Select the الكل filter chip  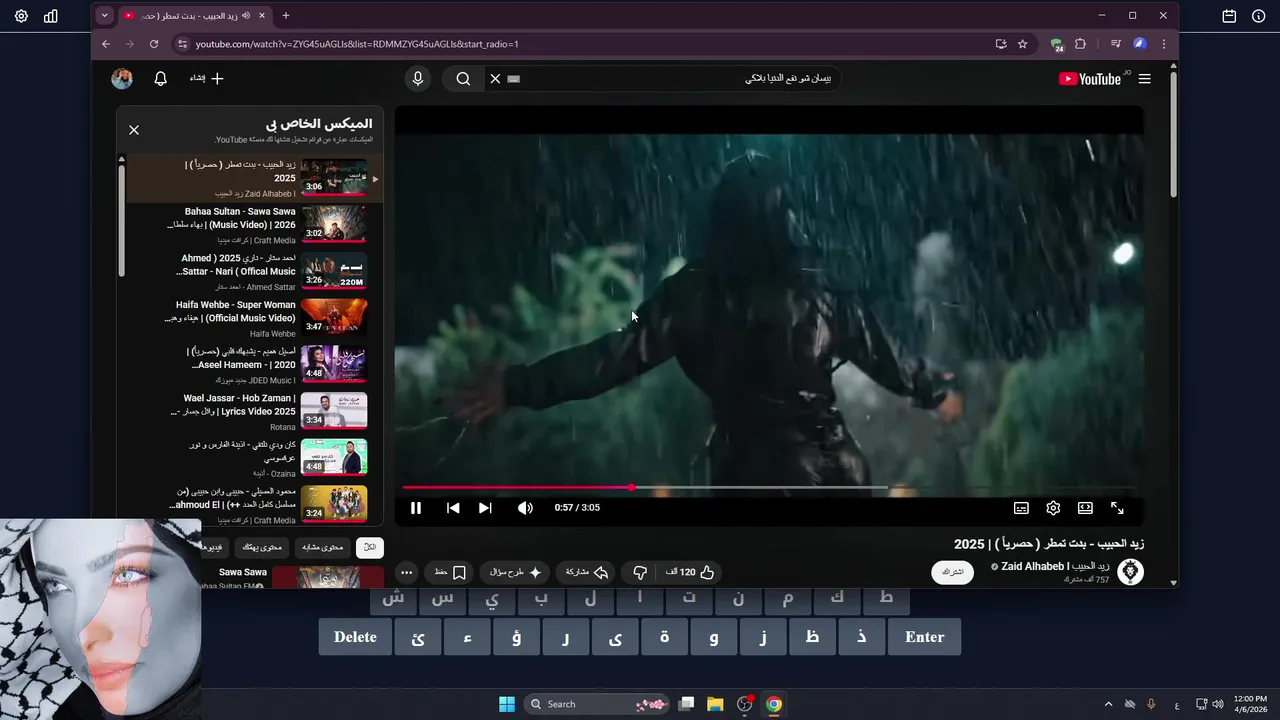pos(369,547)
